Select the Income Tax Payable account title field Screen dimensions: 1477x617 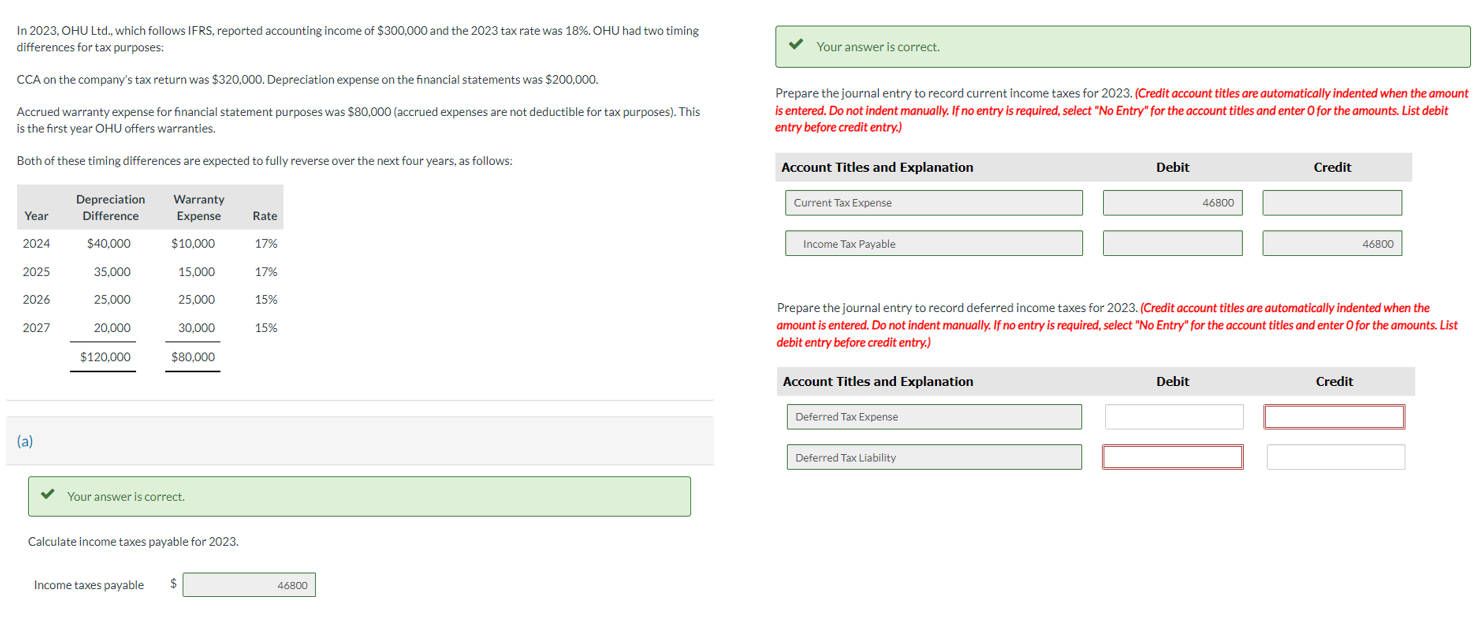933,242
